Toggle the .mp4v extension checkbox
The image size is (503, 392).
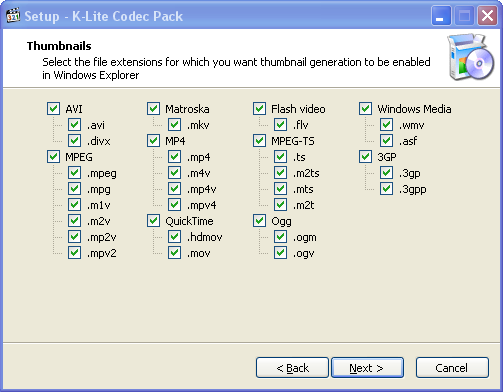click(x=174, y=189)
